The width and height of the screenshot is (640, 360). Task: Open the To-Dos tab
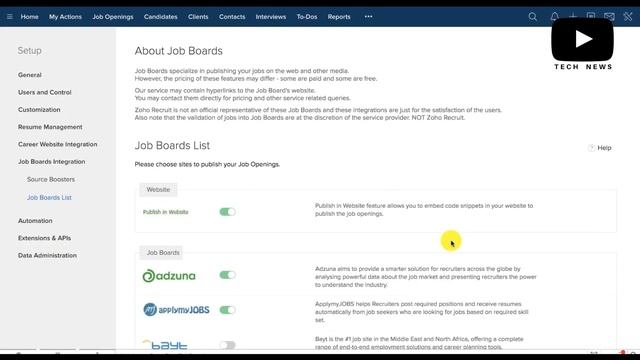tap(307, 17)
